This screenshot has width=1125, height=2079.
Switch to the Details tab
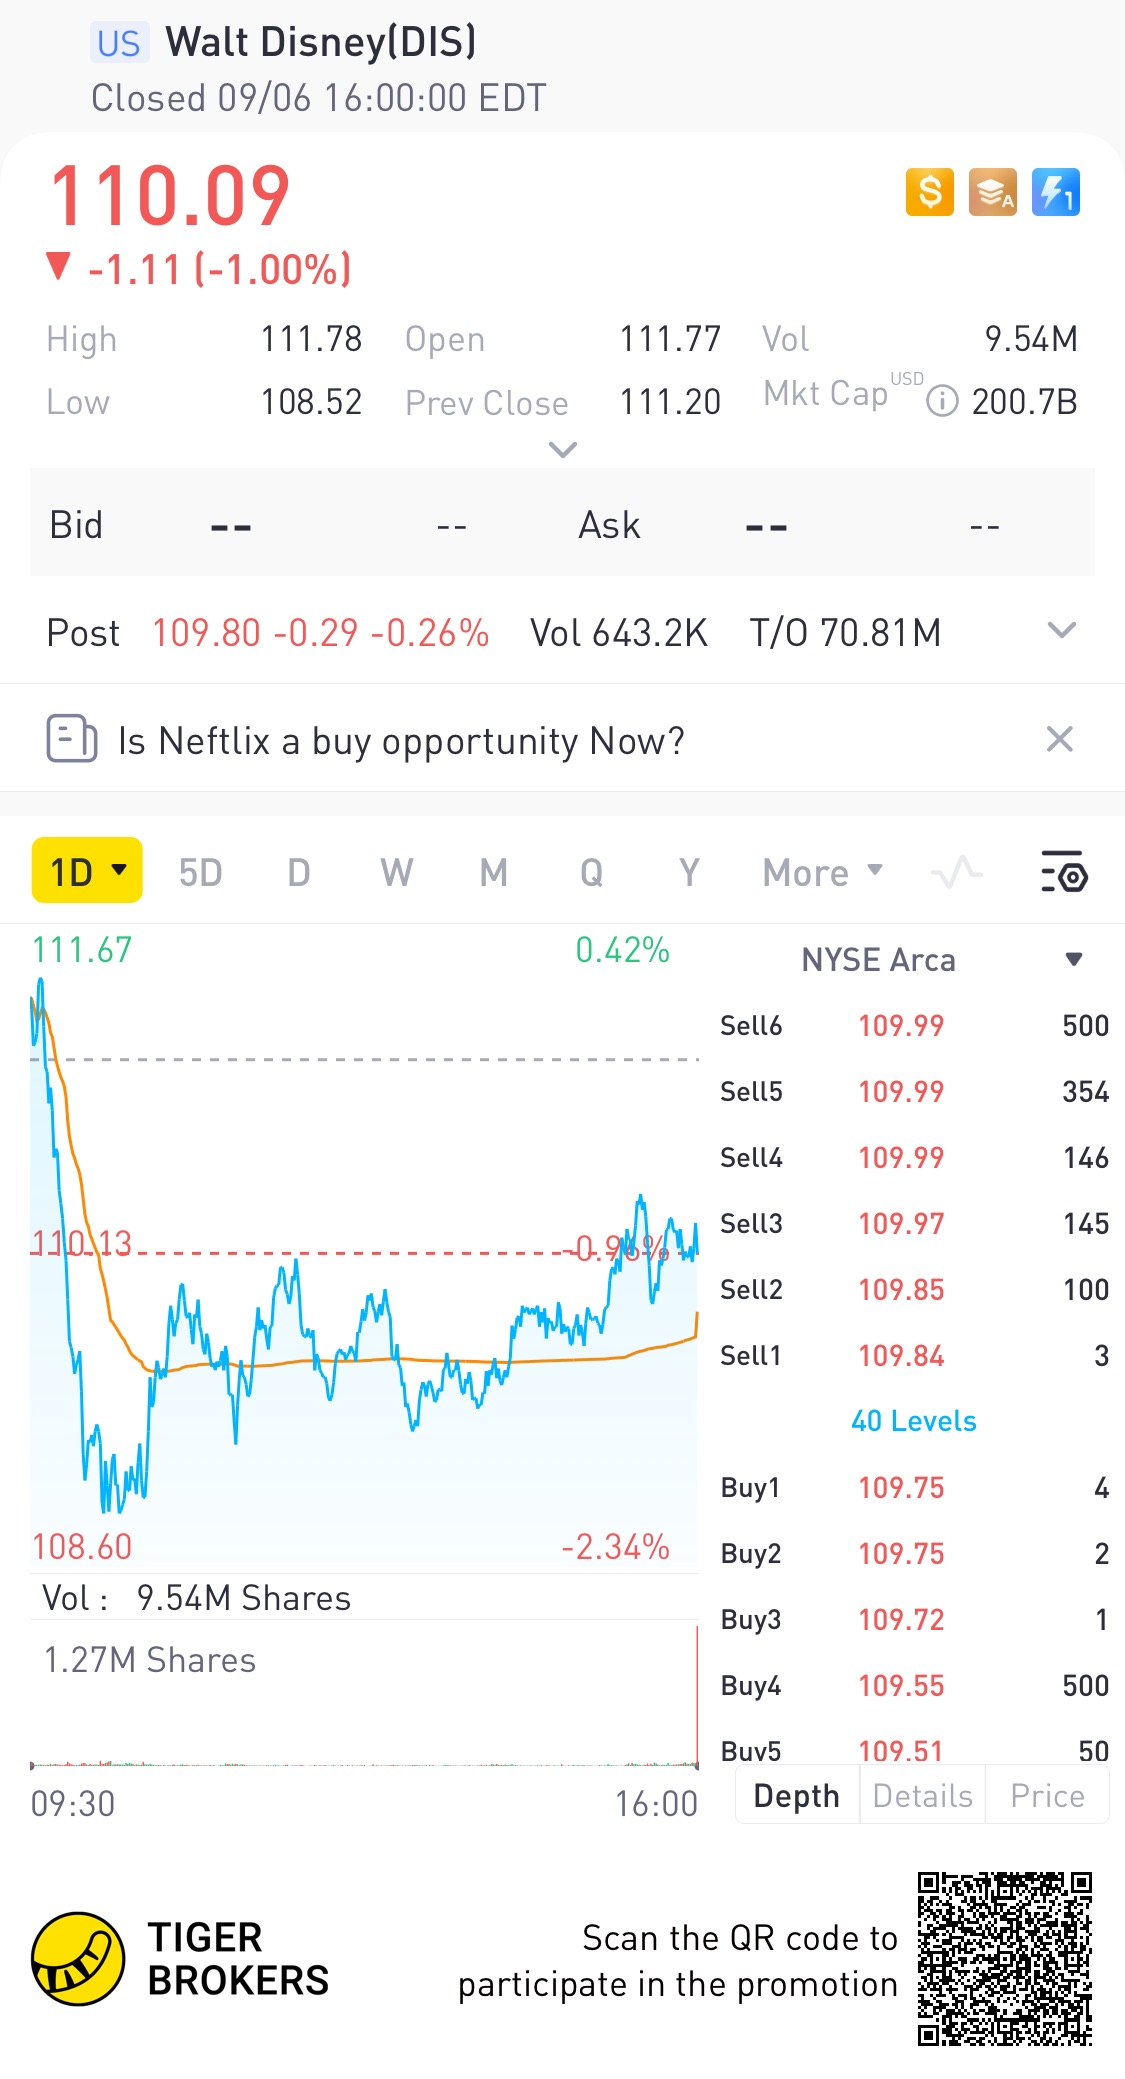[922, 1796]
